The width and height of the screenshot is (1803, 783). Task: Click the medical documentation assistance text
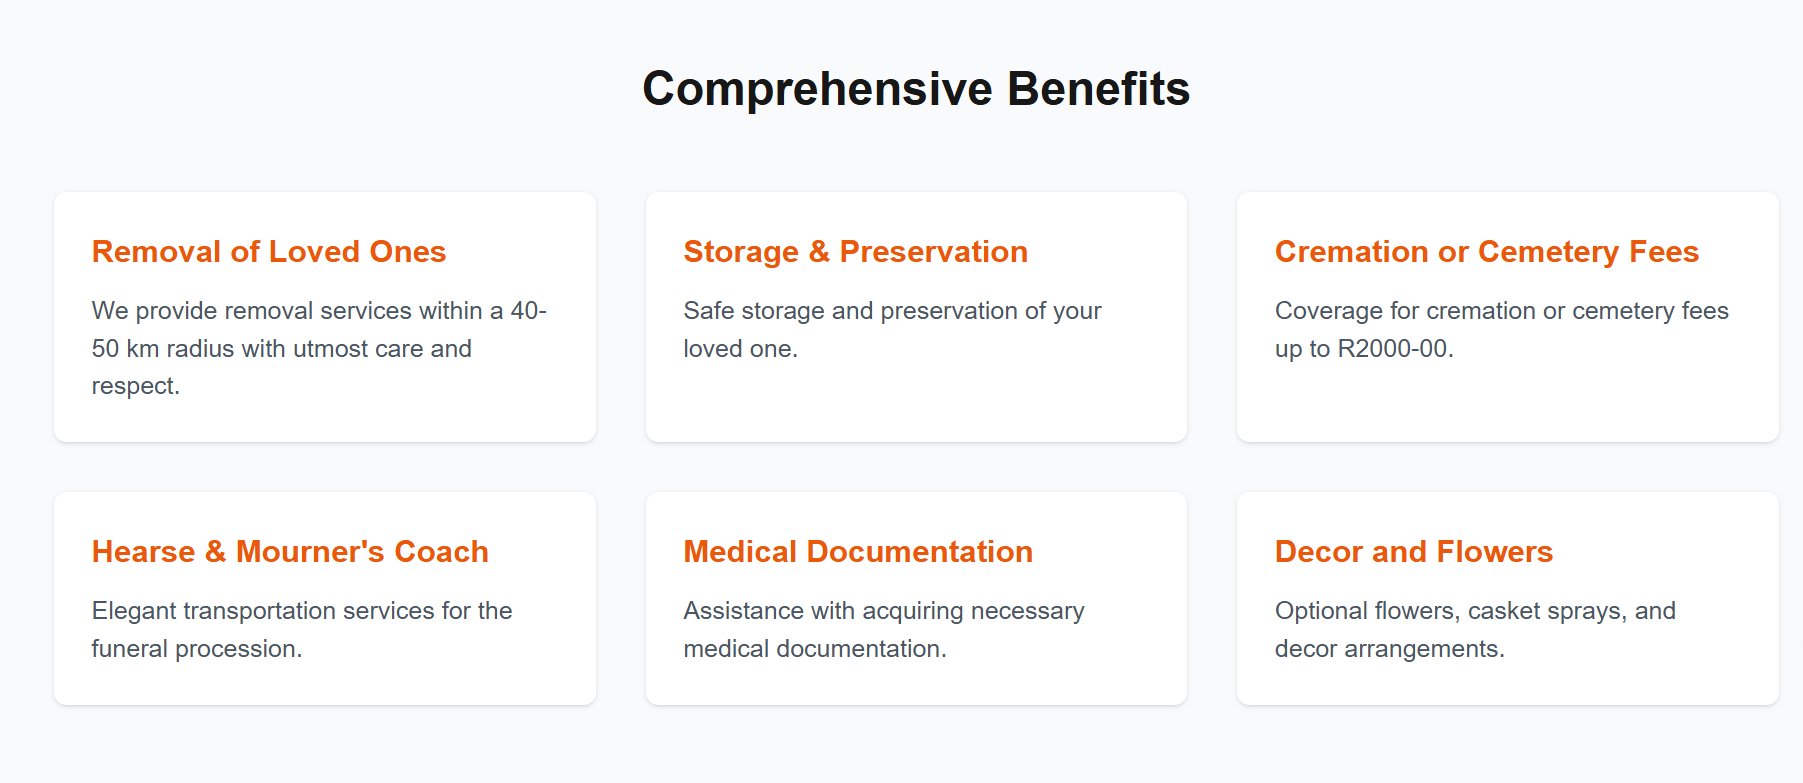(884, 629)
